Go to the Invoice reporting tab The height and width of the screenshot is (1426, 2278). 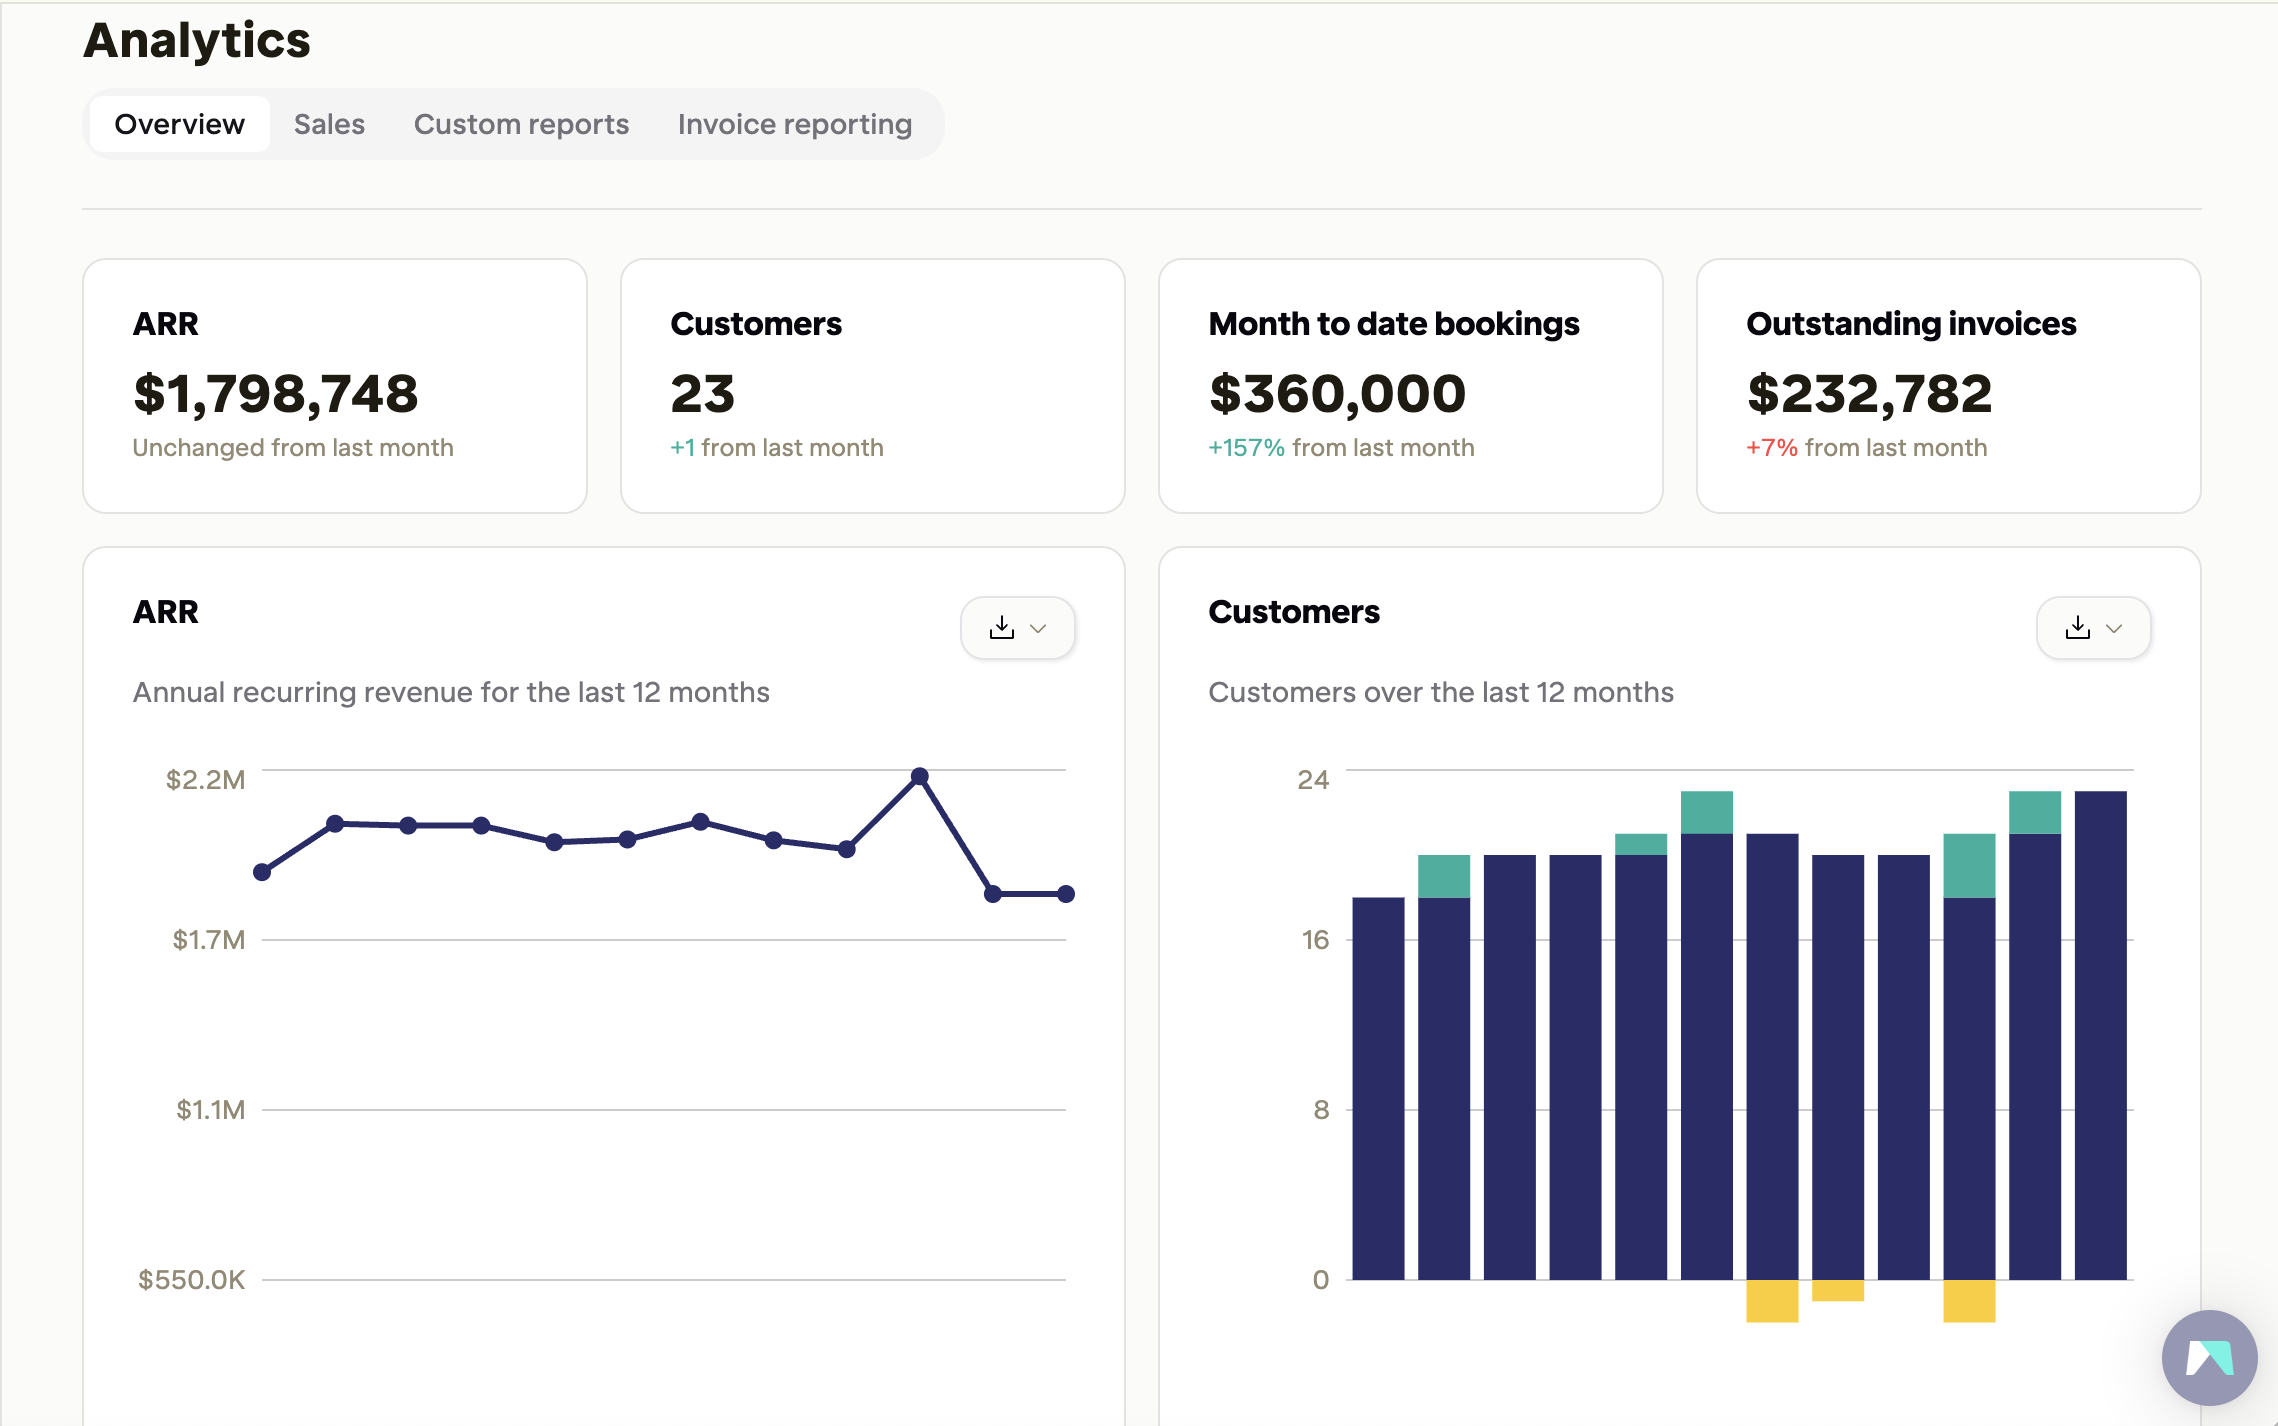794,124
